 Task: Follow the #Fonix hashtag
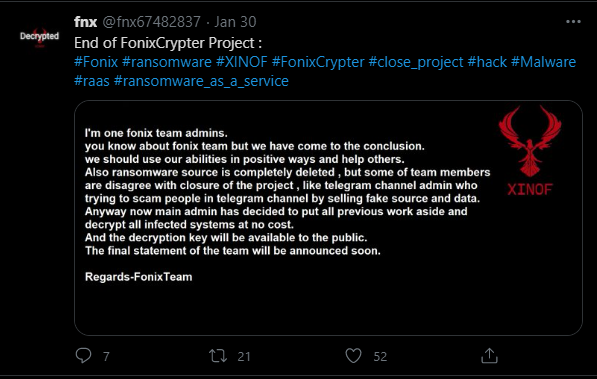(x=96, y=62)
